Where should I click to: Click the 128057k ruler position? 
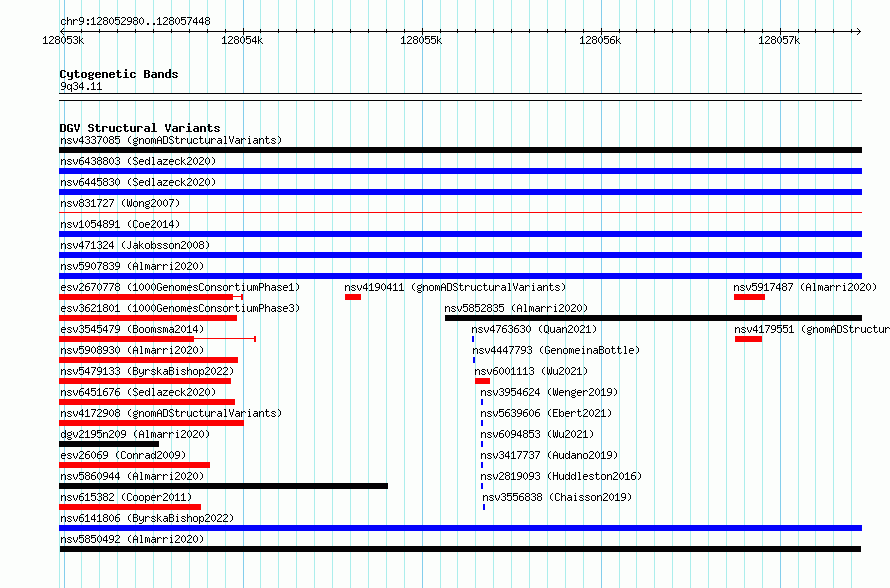pos(779,40)
